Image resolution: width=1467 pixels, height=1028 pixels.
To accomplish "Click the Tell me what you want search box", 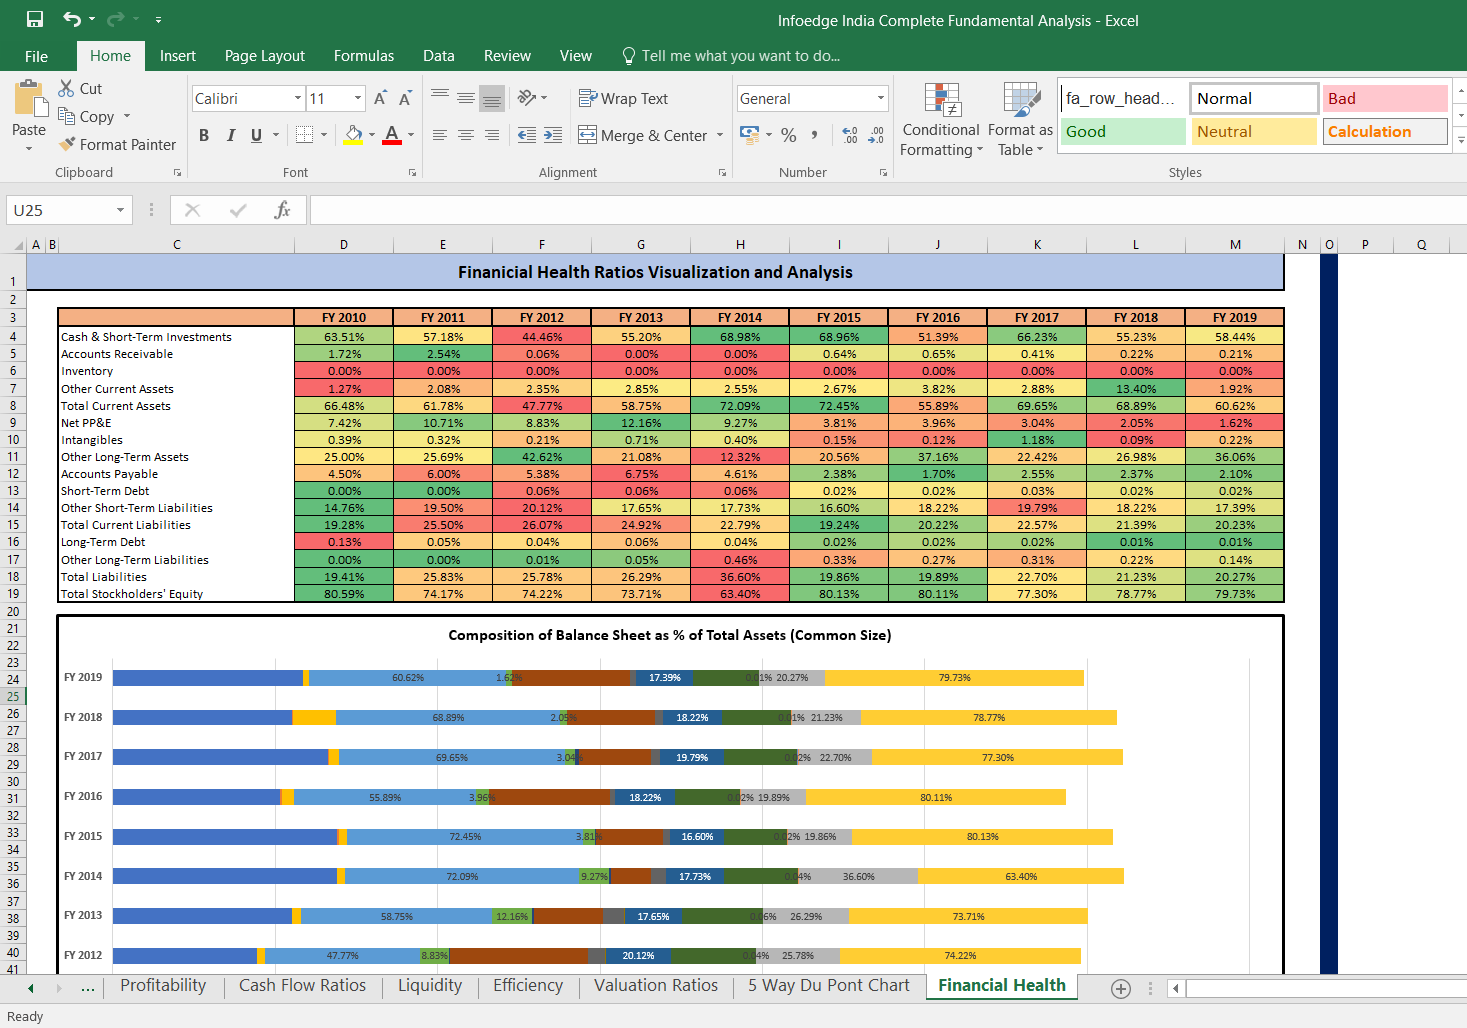I will (x=731, y=56).
